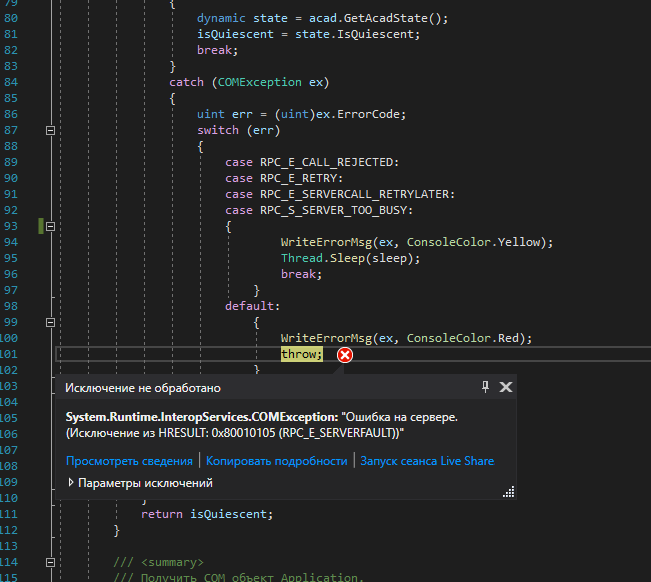Click Thread.Sleep(sleep) call
The height and width of the screenshot is (582, 651).
tap(350, 258)
